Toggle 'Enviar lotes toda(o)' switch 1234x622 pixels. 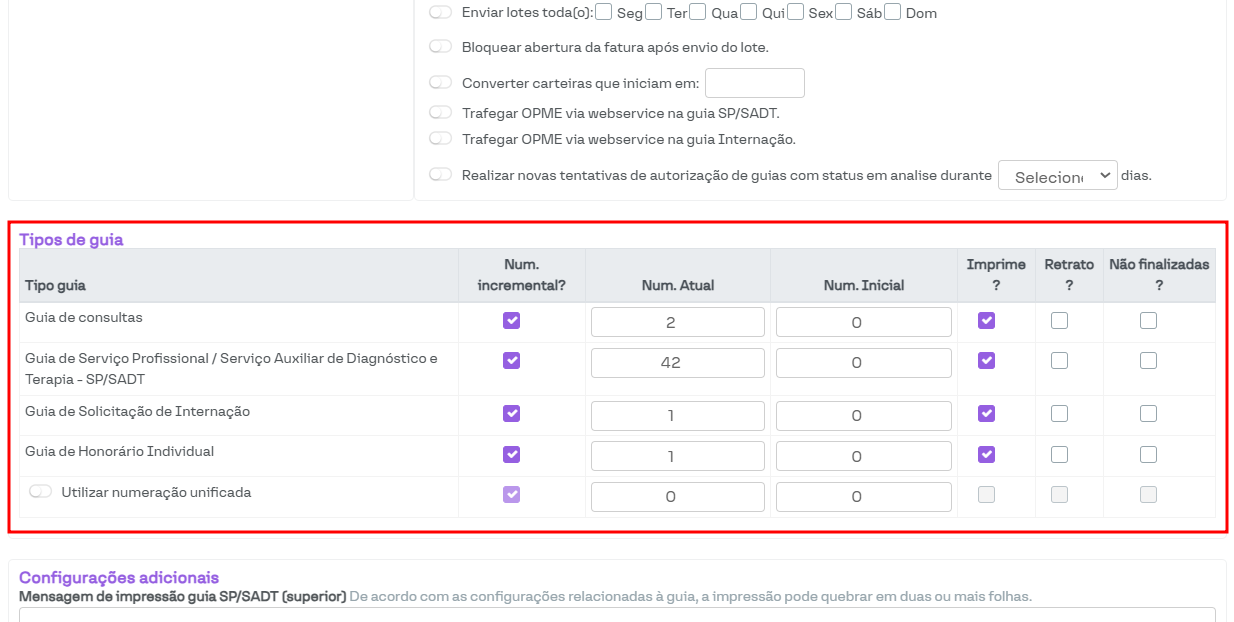(440, 13)
